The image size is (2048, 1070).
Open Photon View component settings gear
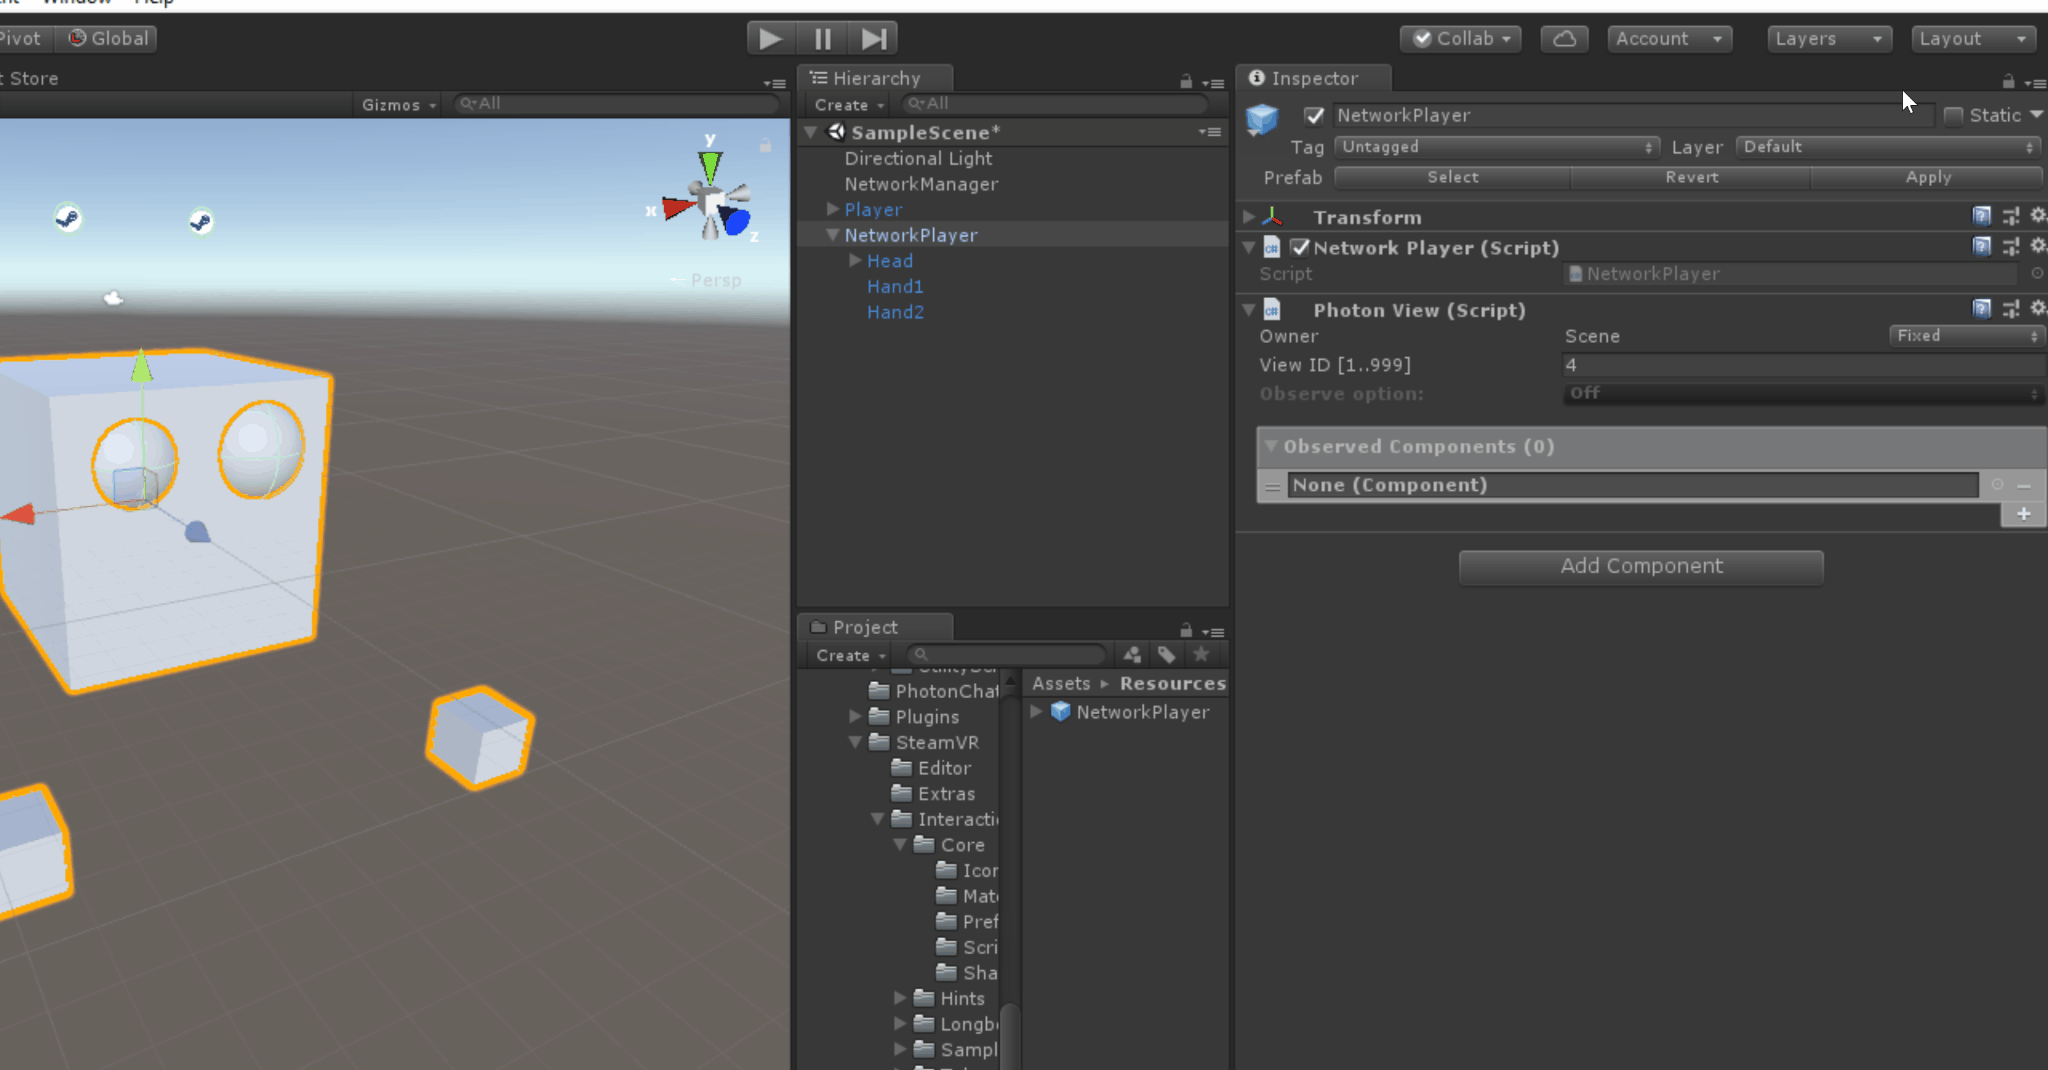point(2037,309)
